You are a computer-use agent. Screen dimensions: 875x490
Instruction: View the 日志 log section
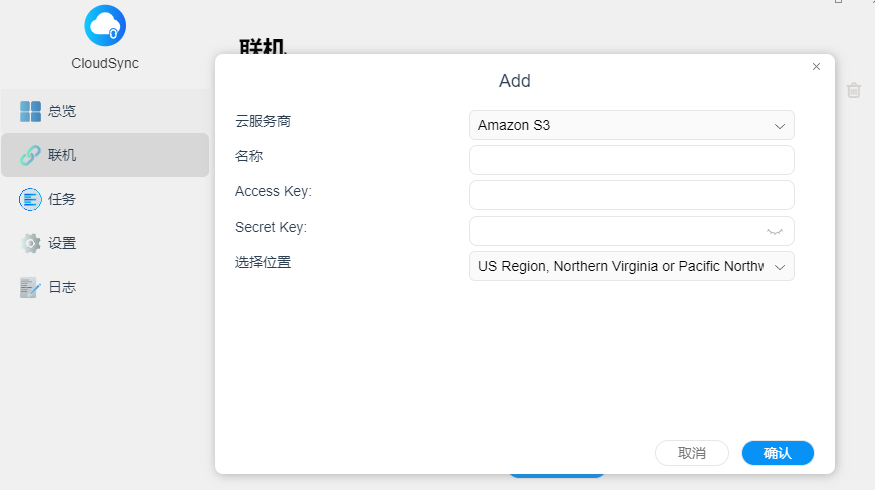[x=105, y=287]
